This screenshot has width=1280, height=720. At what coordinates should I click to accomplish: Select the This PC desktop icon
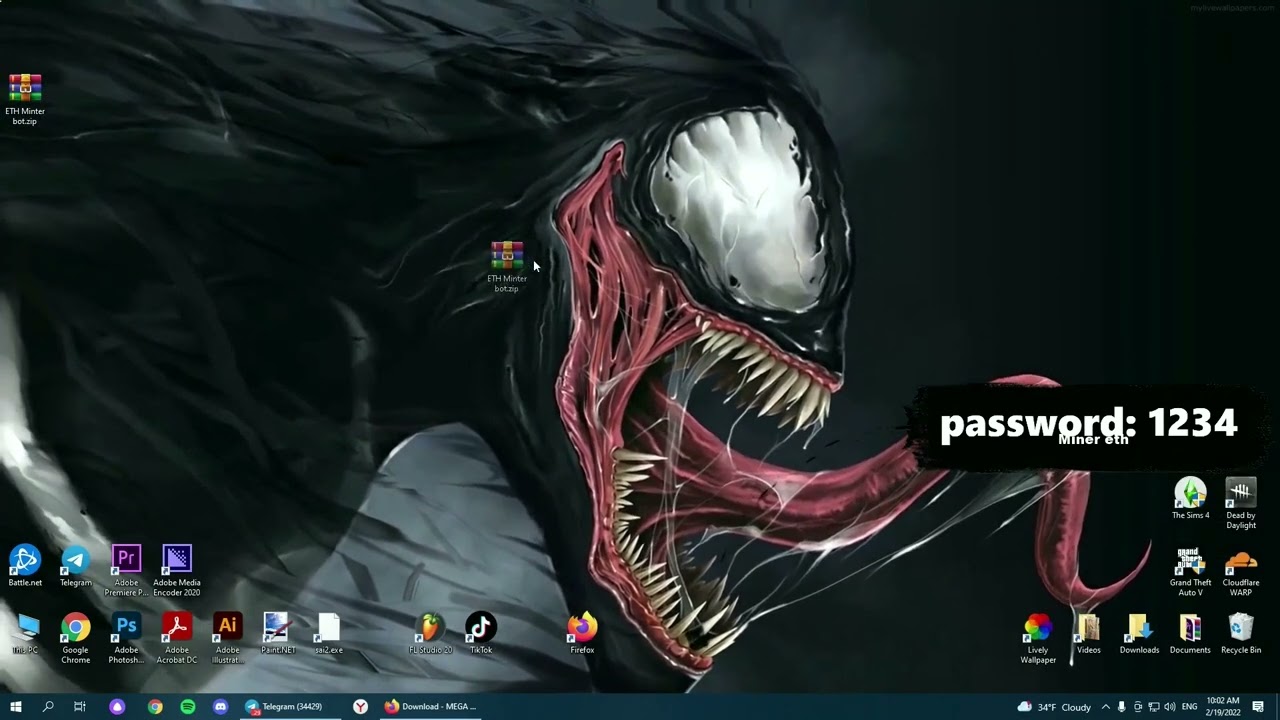coord(25,634)
